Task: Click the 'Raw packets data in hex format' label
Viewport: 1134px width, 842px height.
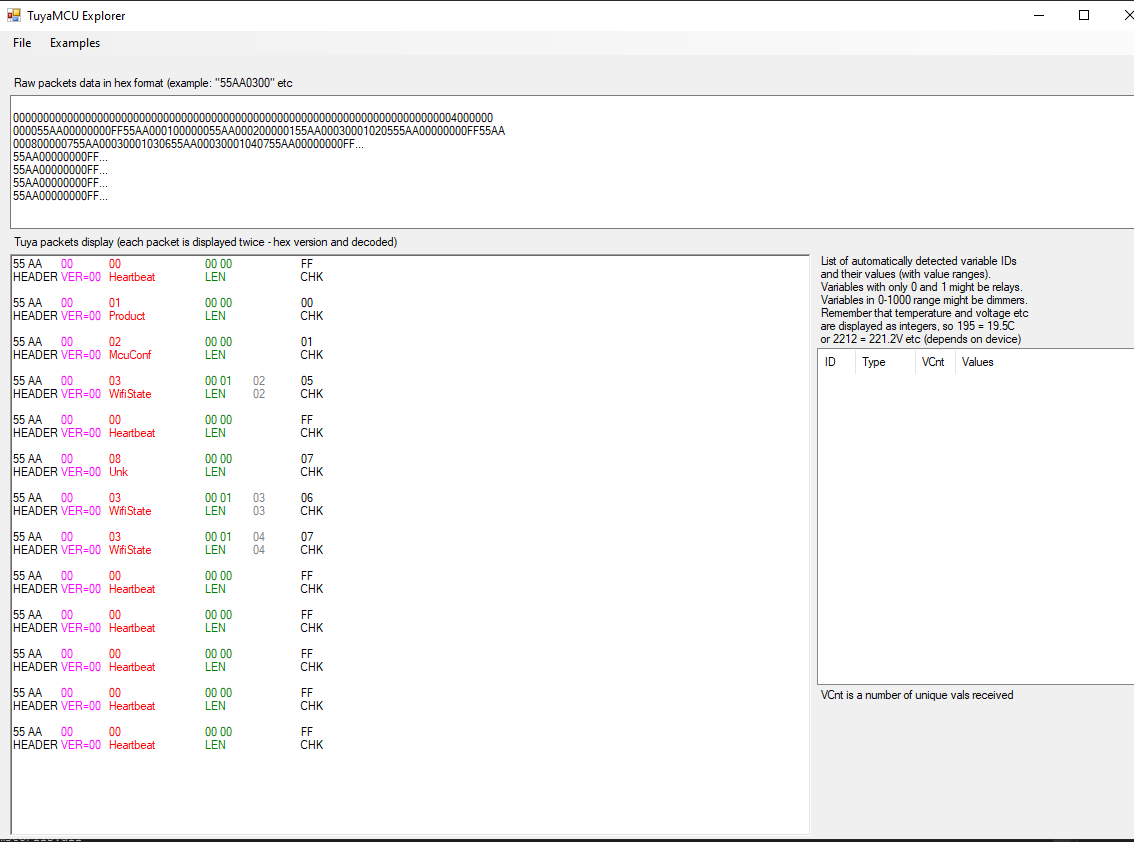Action: 153,83
